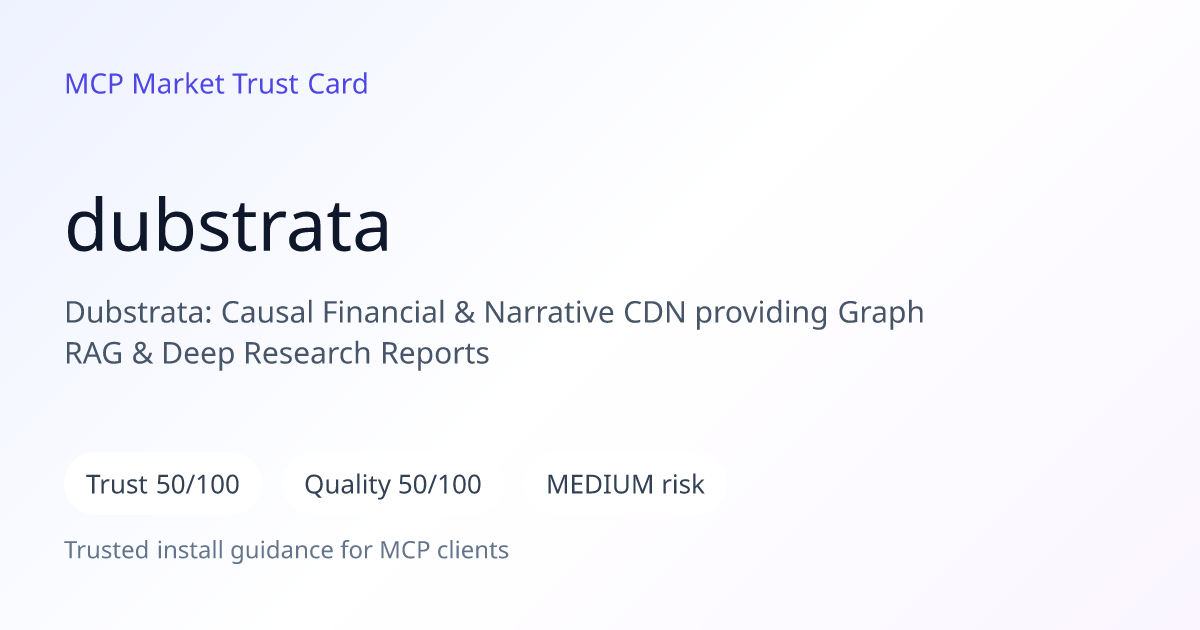The image size is (1200, 630).
Task: Click the MCP clients words in the footer
Action: coord(444,550)
